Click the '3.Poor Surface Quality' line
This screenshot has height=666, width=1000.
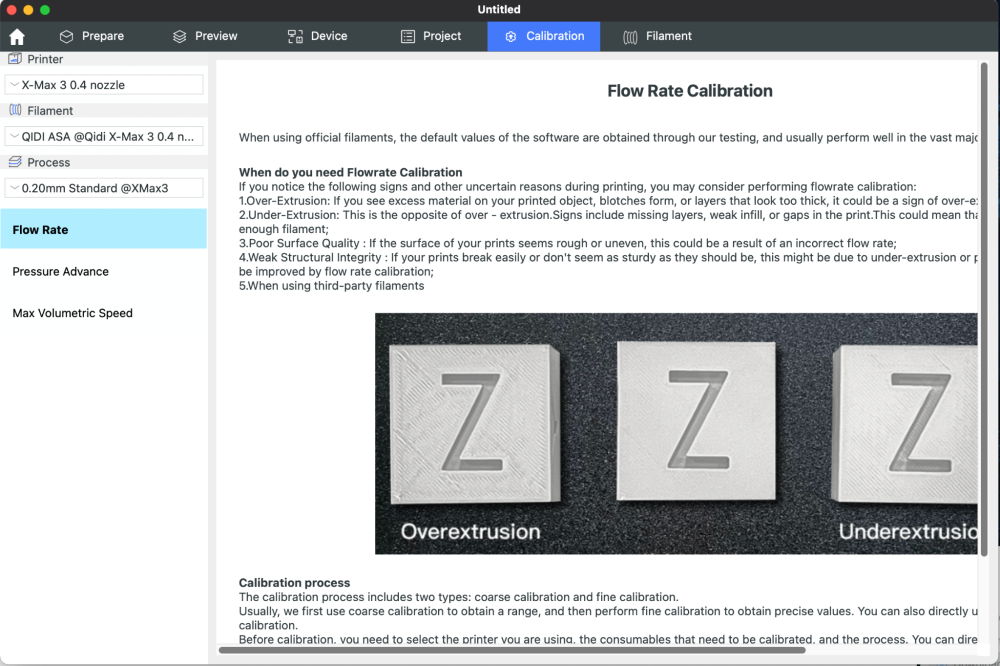pyautogui.click(x=568, y=243)
